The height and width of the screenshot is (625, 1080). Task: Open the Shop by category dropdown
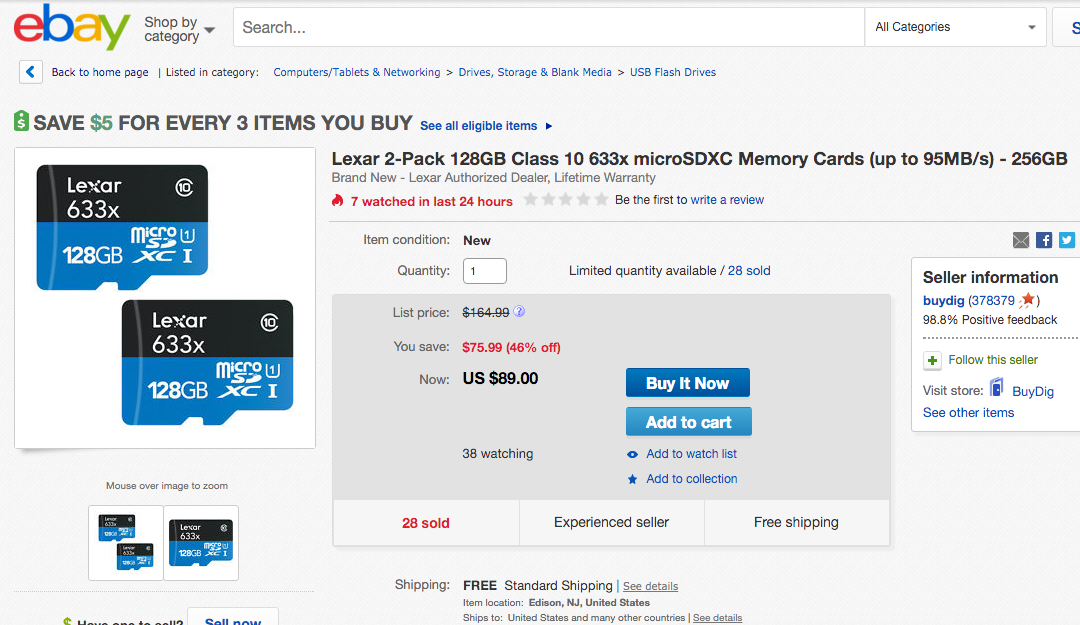tap(177, 27)
